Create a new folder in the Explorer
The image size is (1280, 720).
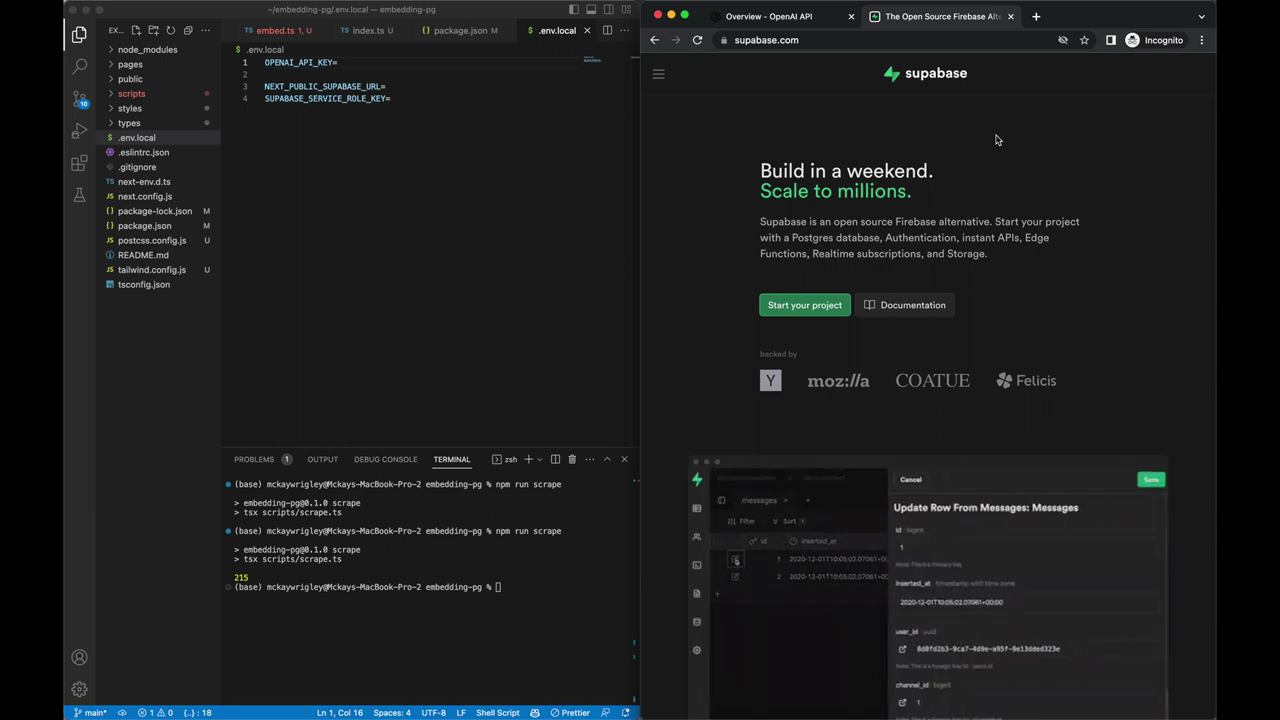pyautogui.click(x=153, y=31)
